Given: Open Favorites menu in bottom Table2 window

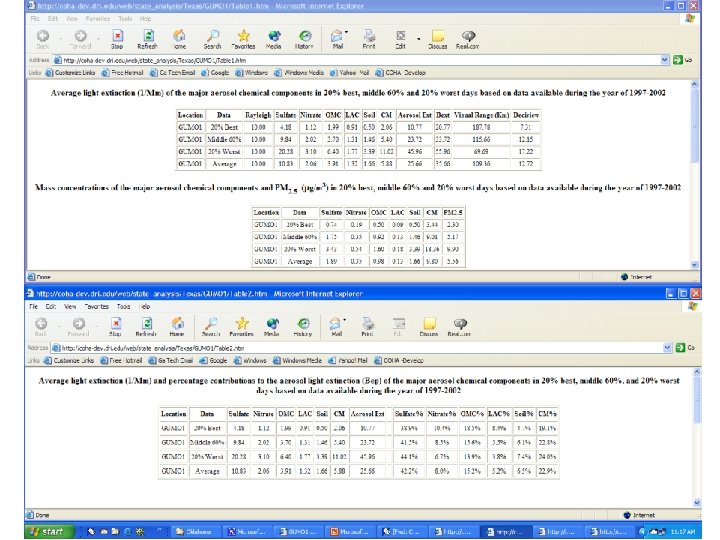Looking at the screenshot, I should tap(96, 306).
